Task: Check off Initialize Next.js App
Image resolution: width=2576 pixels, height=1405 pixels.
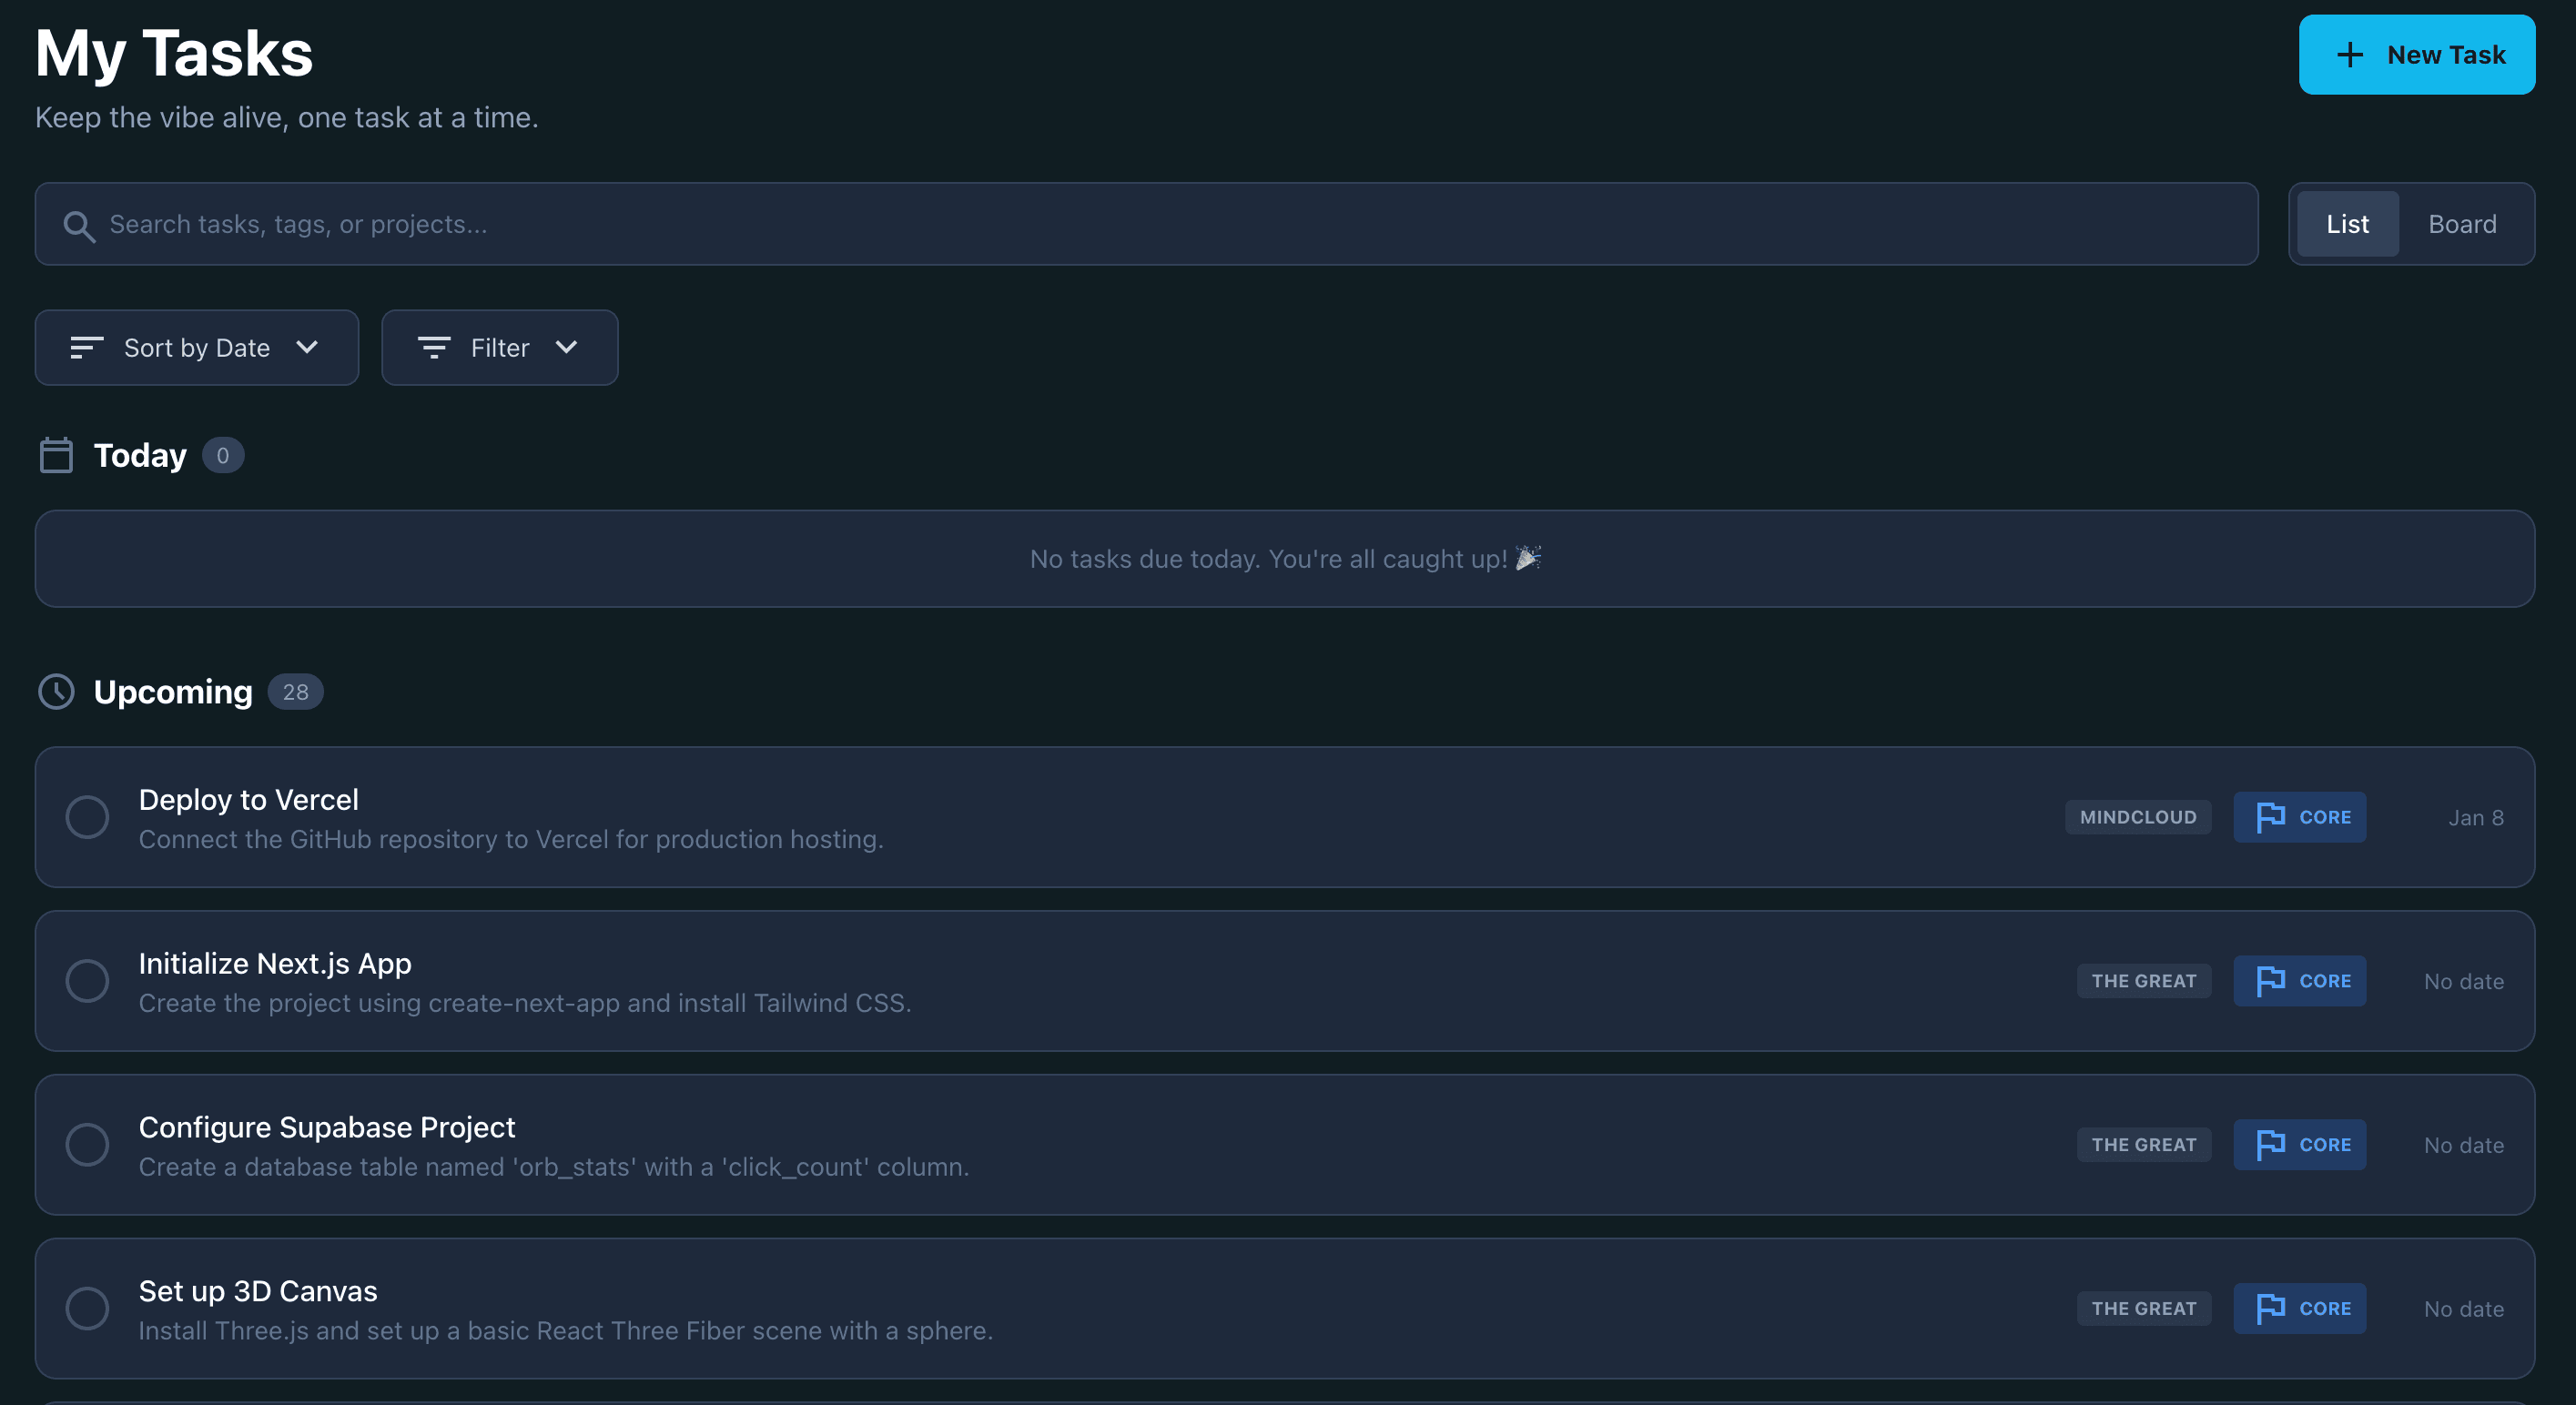Action: click(x=88, y=981)
